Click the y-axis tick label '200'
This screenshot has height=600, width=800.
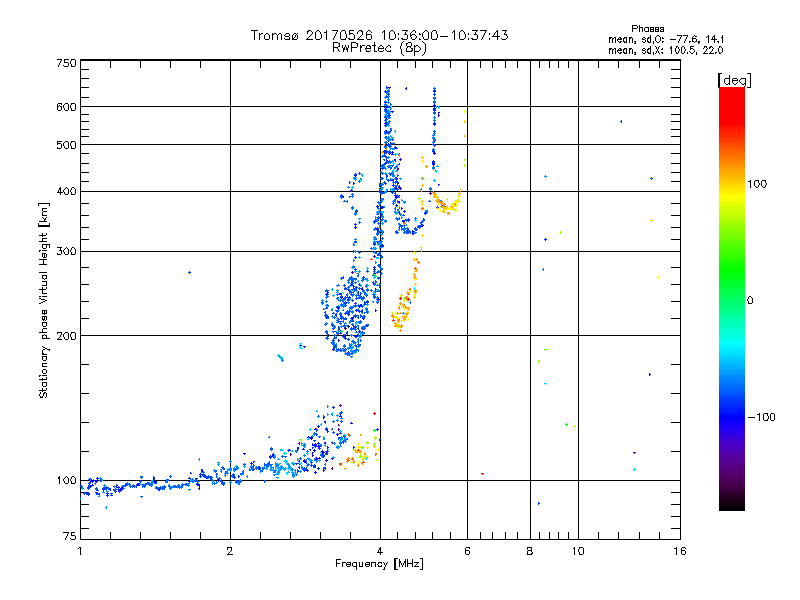click(x=66, y=336)
